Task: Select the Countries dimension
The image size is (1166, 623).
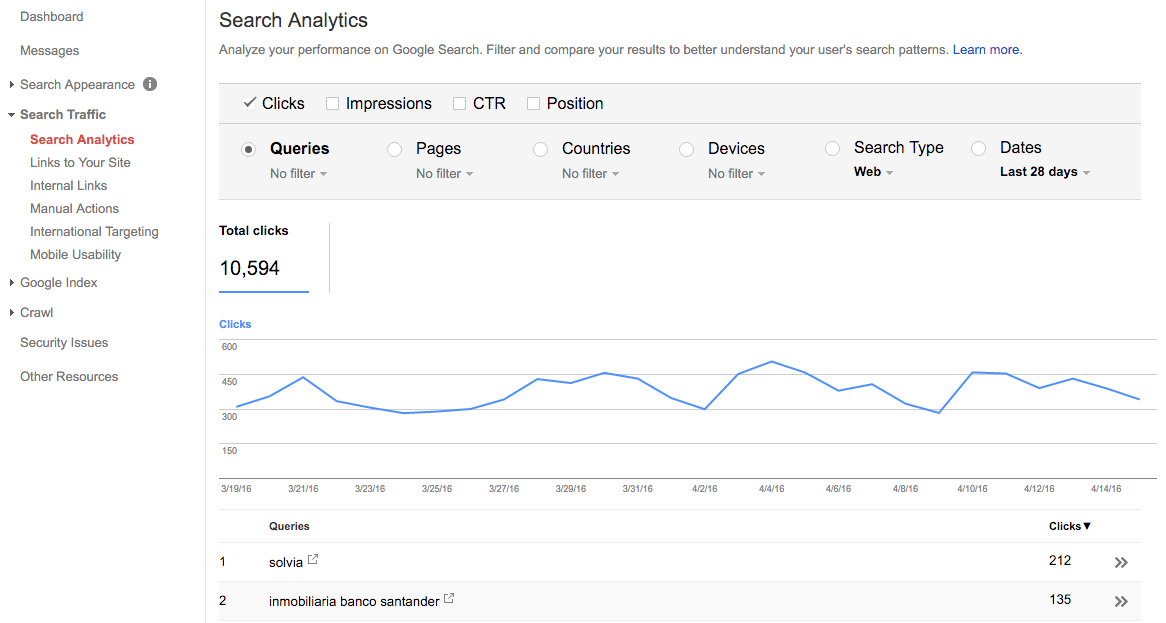Action: [540, 148]
